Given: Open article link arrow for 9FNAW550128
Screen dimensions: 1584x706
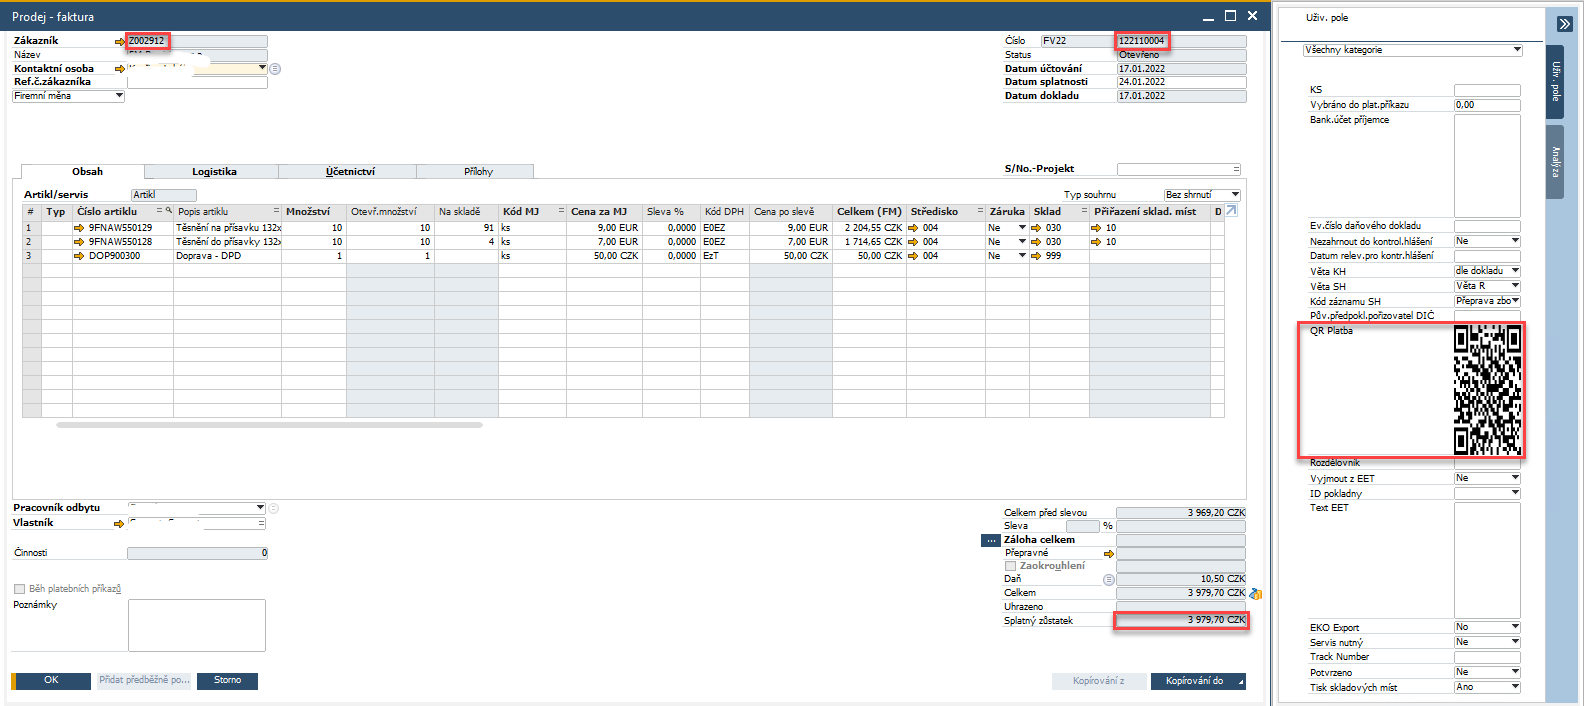Looking at the screenshot, I should coord(79,242).
